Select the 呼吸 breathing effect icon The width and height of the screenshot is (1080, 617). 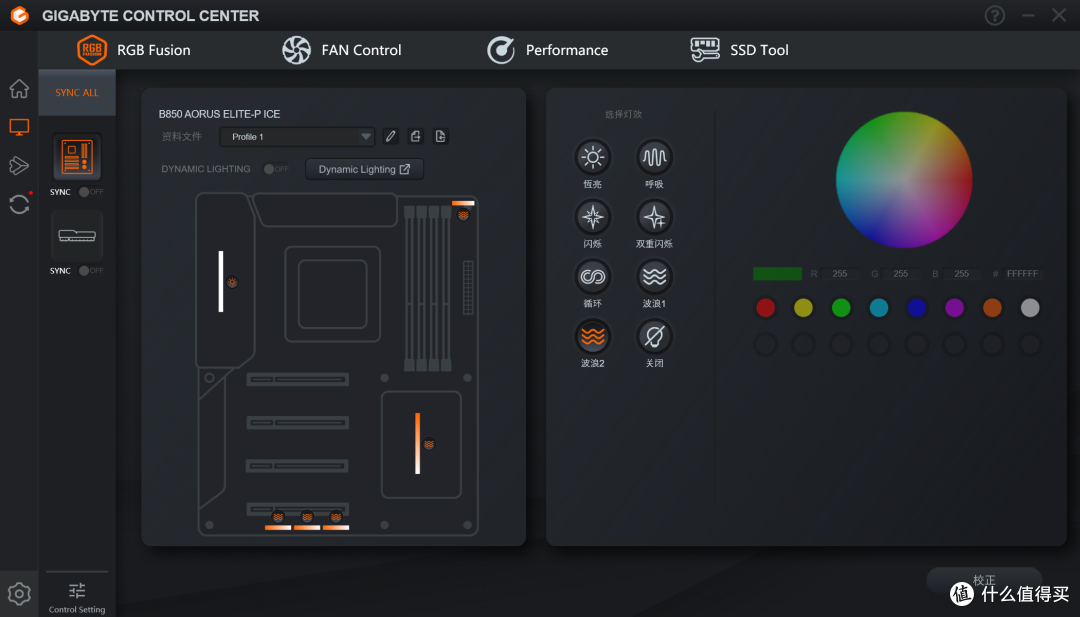(x=654, y=157)
